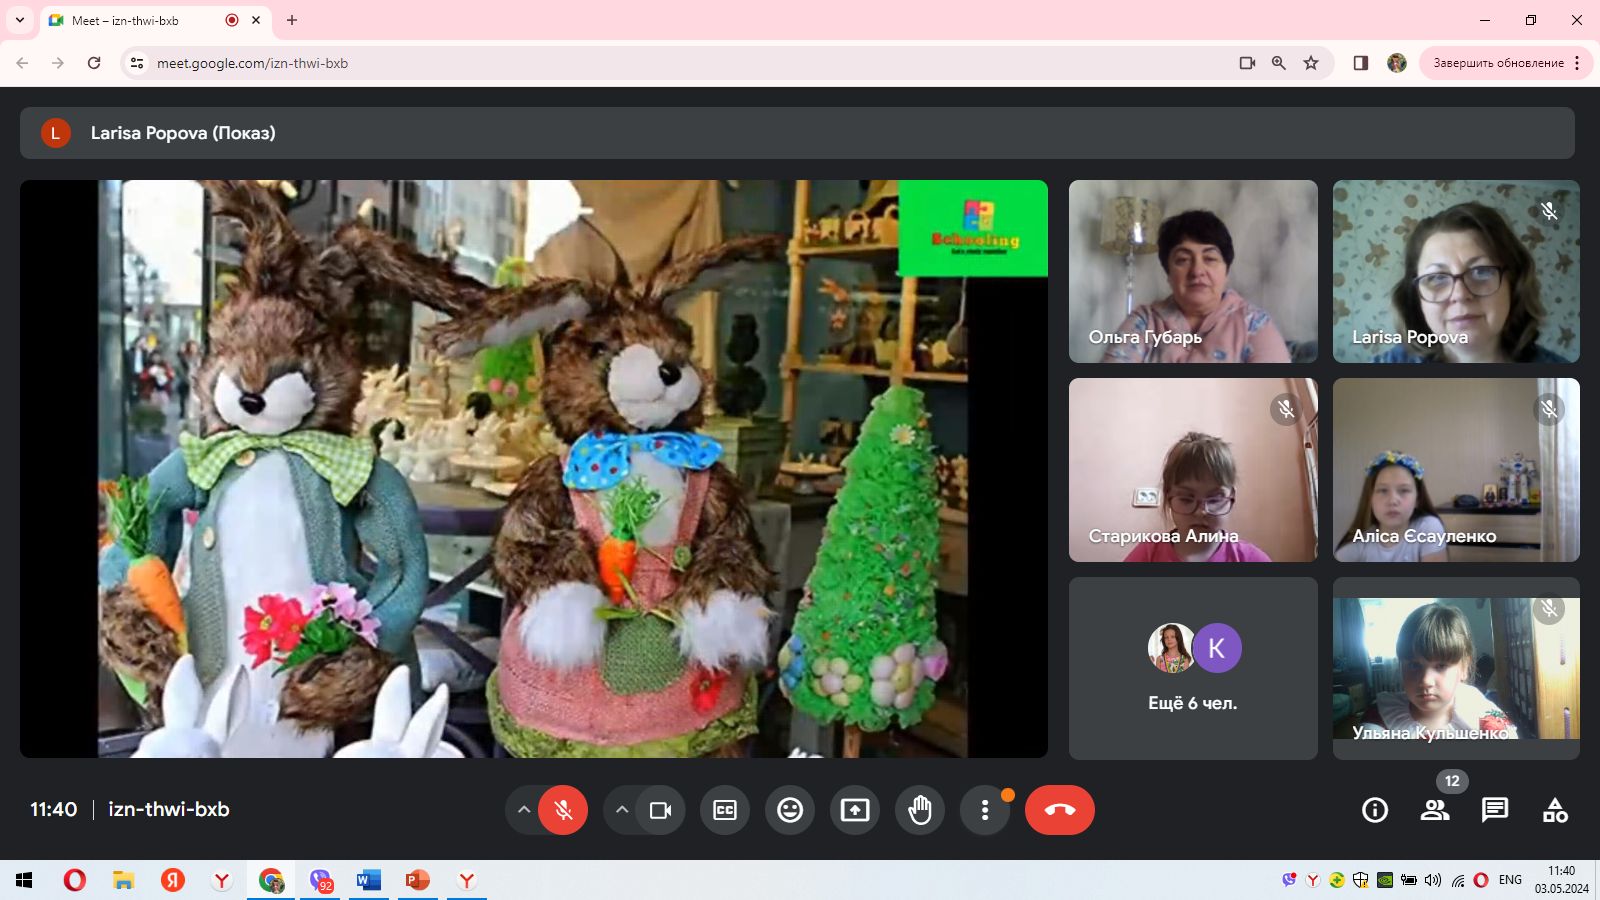Toggle the camera off
Image resolution: width=1600 pixels, height=900 pixels.
click(x=660, y=810)
